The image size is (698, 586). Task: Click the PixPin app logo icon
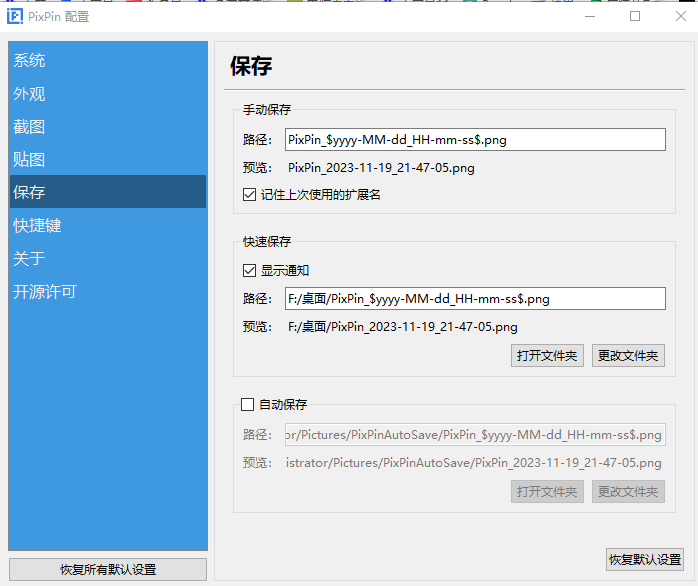(x=15, y=16)
